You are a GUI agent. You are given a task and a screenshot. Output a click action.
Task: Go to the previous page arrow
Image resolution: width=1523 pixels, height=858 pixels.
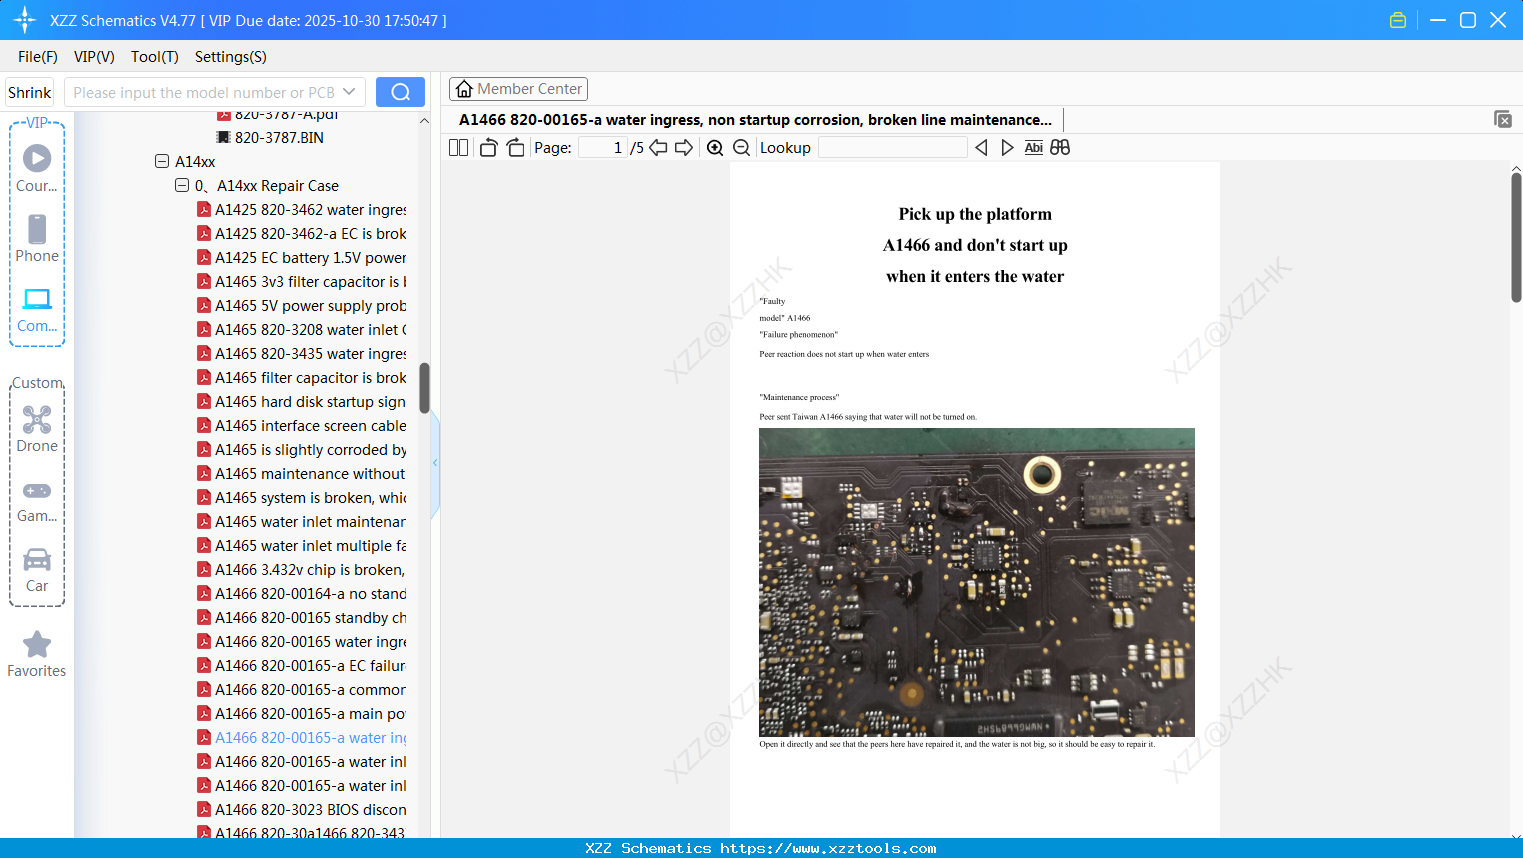coord(658,148)
